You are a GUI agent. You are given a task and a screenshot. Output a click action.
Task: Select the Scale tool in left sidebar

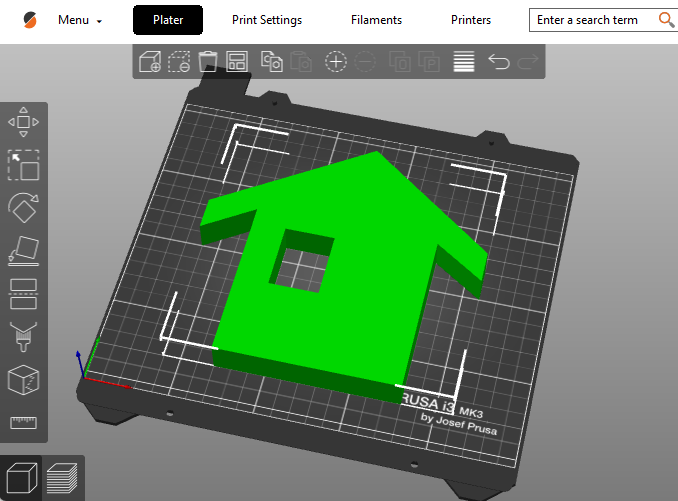pos(23,165)
